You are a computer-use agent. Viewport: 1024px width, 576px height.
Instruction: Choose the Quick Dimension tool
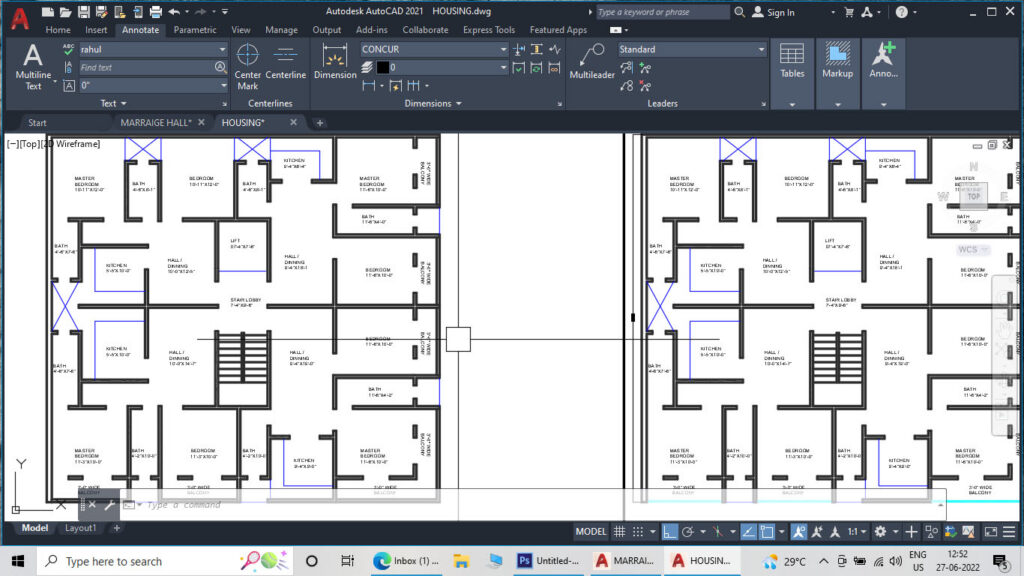pyautogui.click(x=395, y=86)
